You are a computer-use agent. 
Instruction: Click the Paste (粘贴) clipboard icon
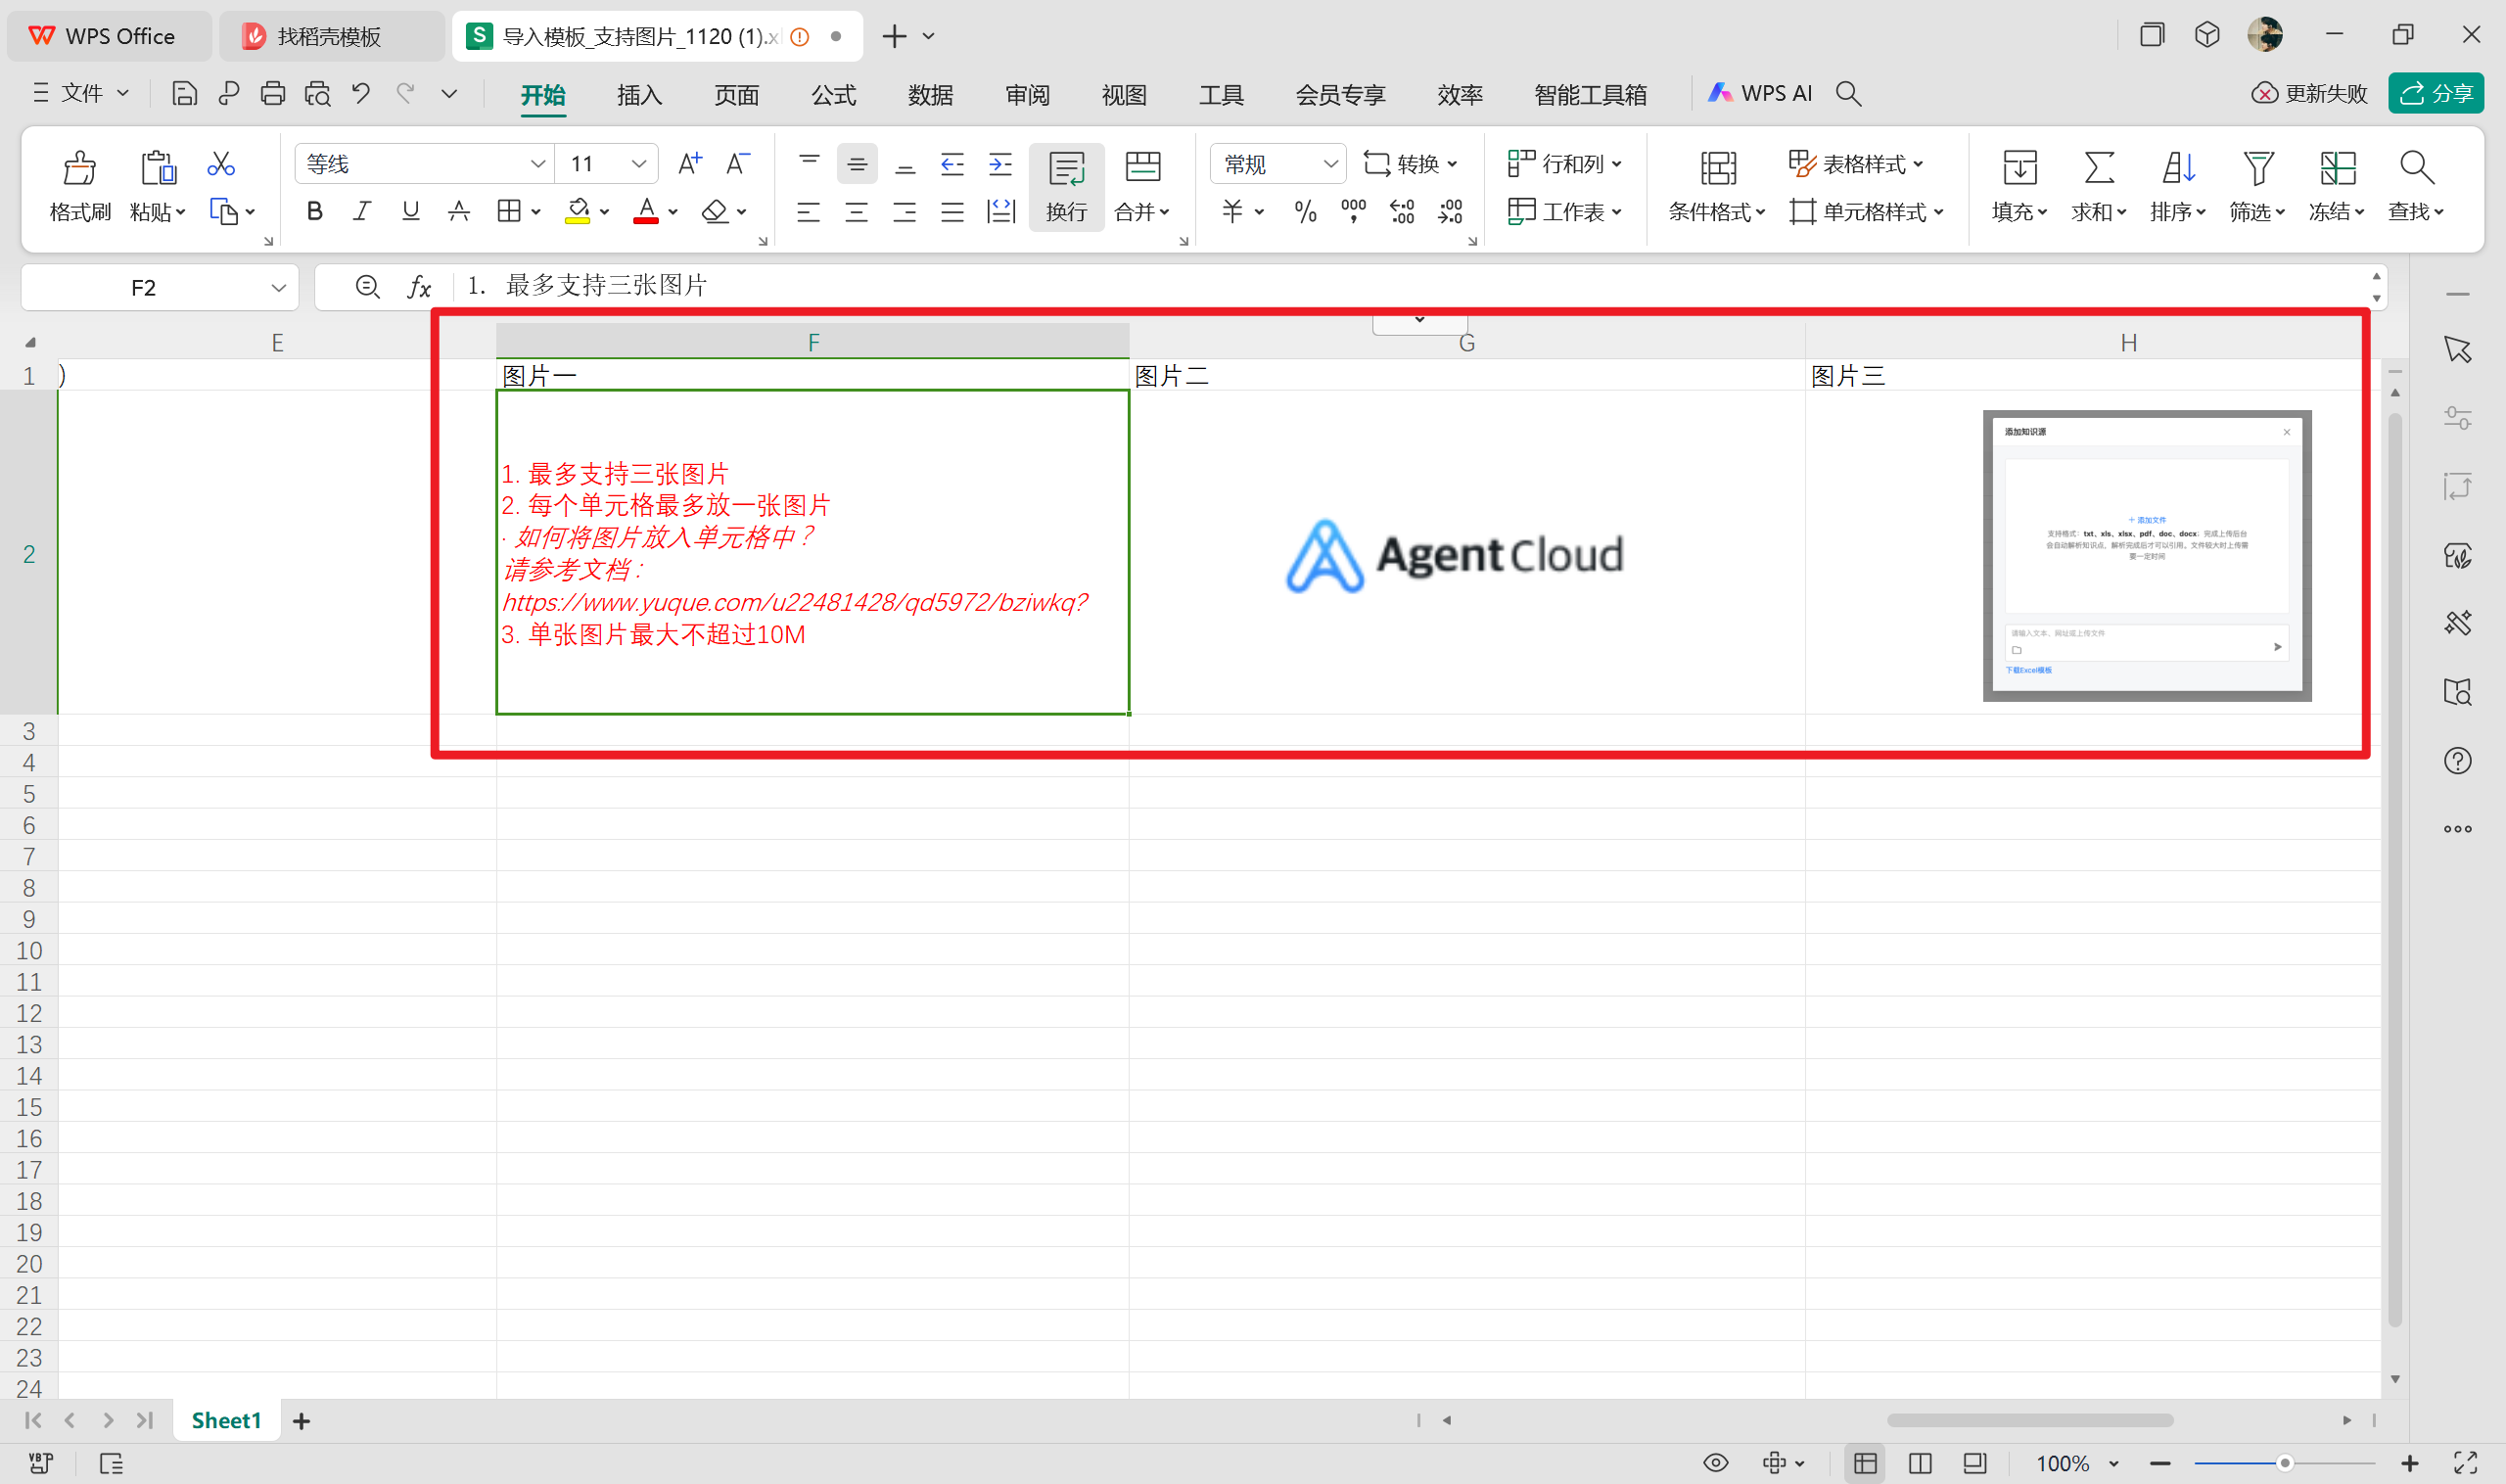[158, 167]
